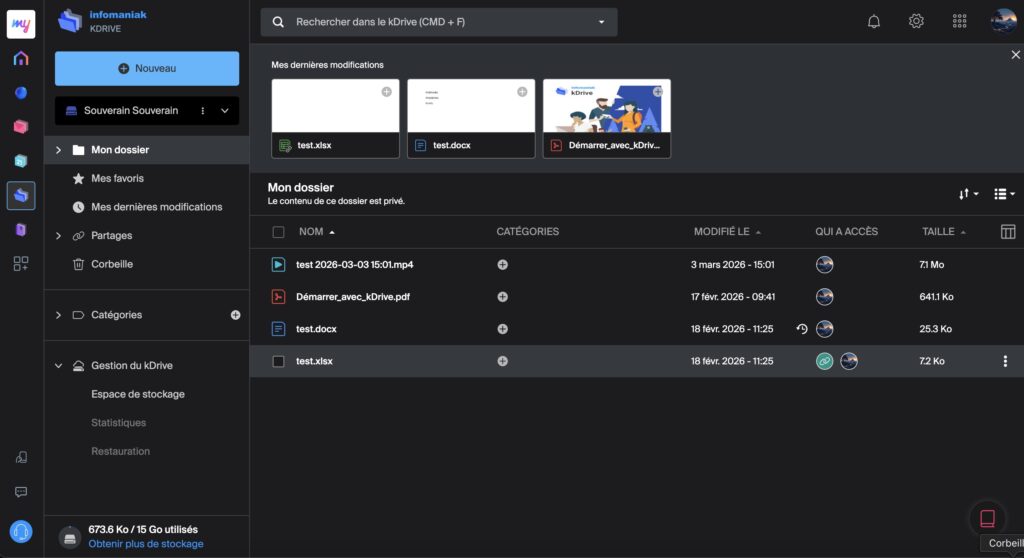Image resolution: width=1024 pixels, height=558 pixels.
Task: Check the test.xlsx row checkbox
Action: click(x=278, y=361)
